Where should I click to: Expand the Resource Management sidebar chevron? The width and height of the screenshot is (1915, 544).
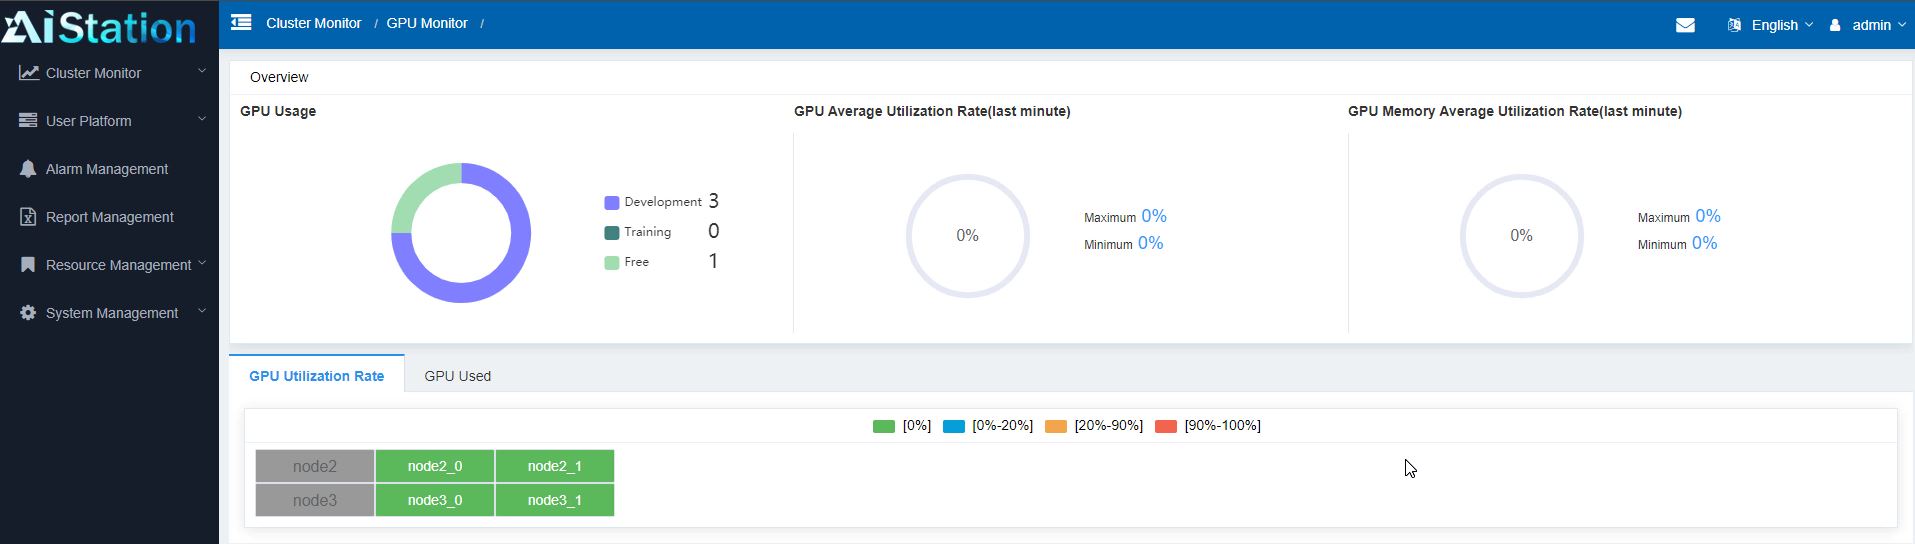pyautogui.click(x=202, y=263)
